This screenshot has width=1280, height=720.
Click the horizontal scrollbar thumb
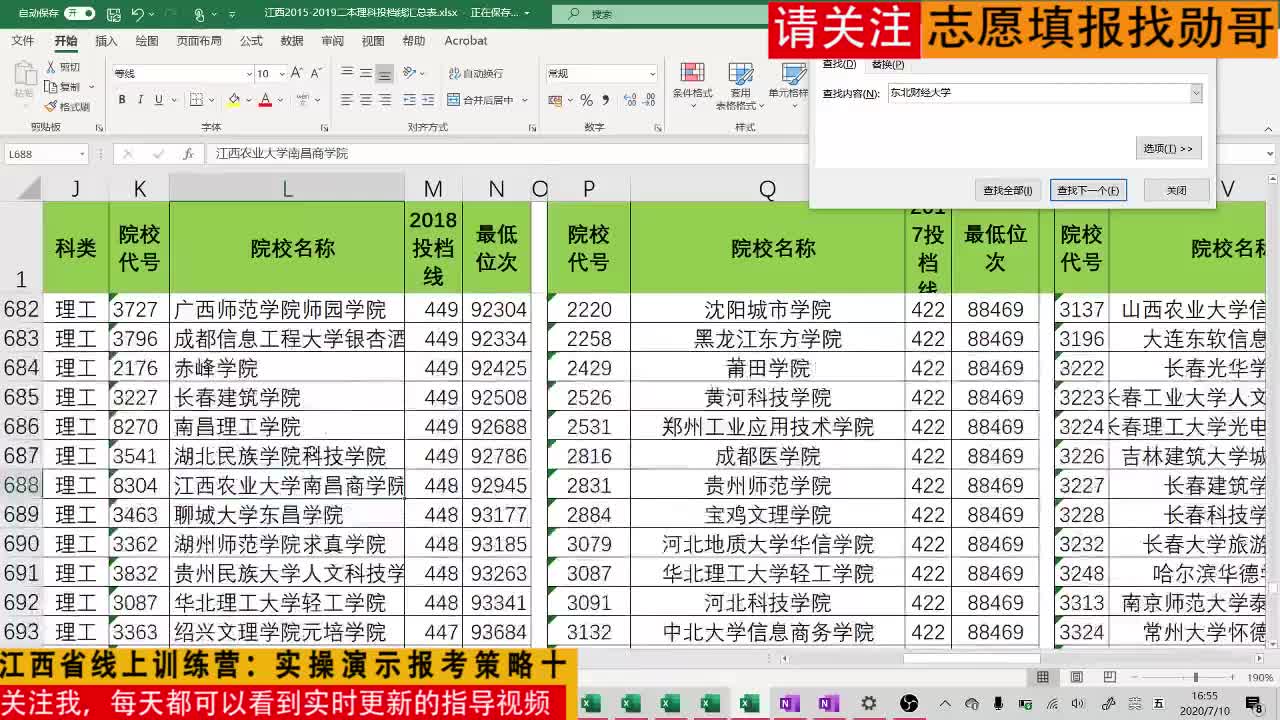click(x=971, y=659)
